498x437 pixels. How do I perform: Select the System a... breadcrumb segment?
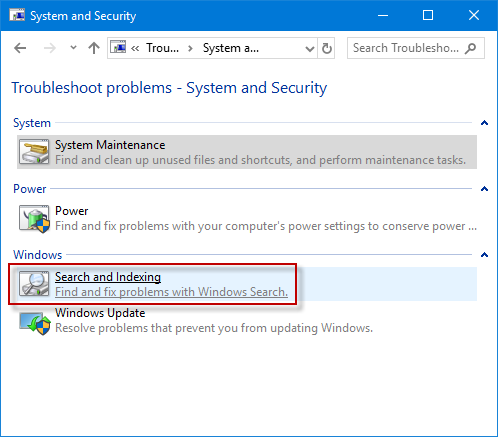[231, 48]
